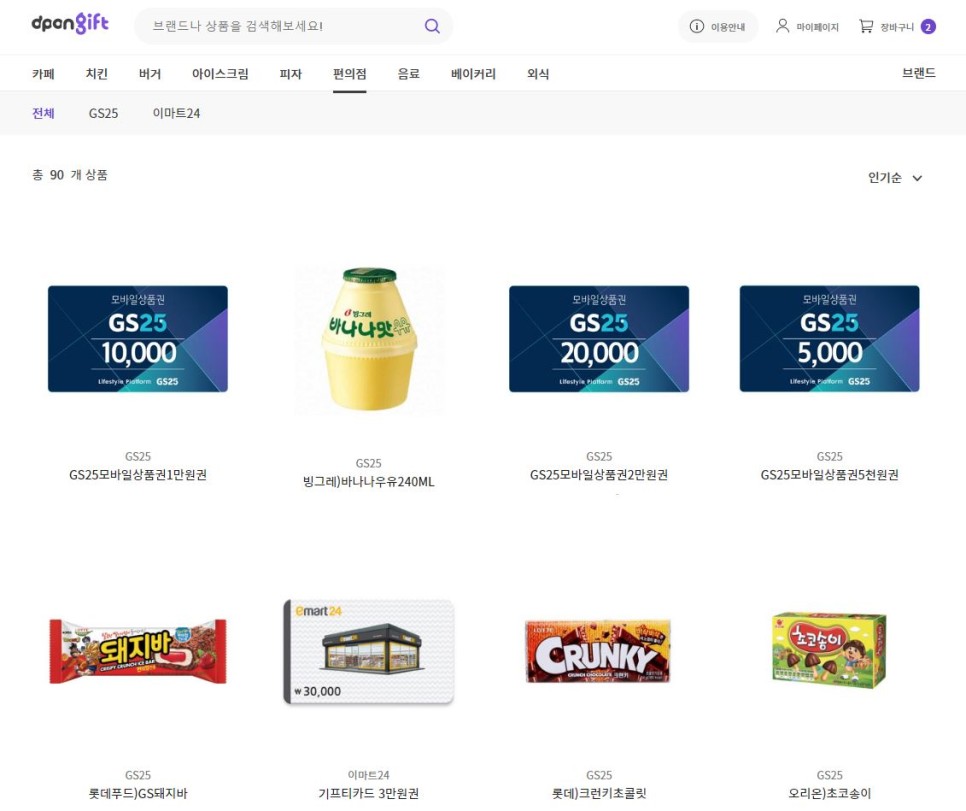Open 마이페이지 user page
Screen dimensions: 966x811
[x=807, y=26]
